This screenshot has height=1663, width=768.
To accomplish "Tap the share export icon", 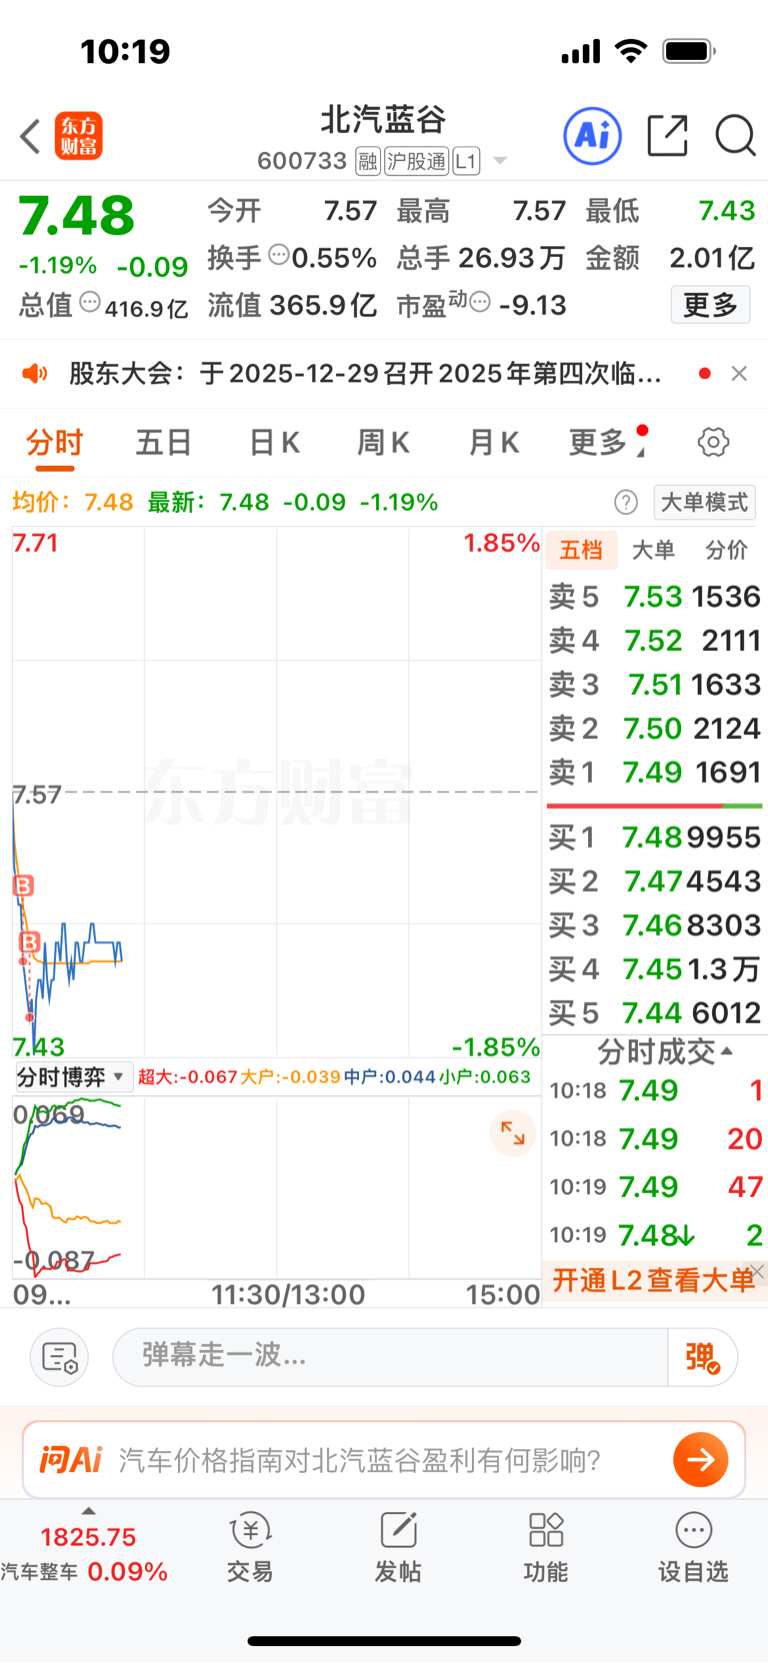I will (x=667, y=135).
